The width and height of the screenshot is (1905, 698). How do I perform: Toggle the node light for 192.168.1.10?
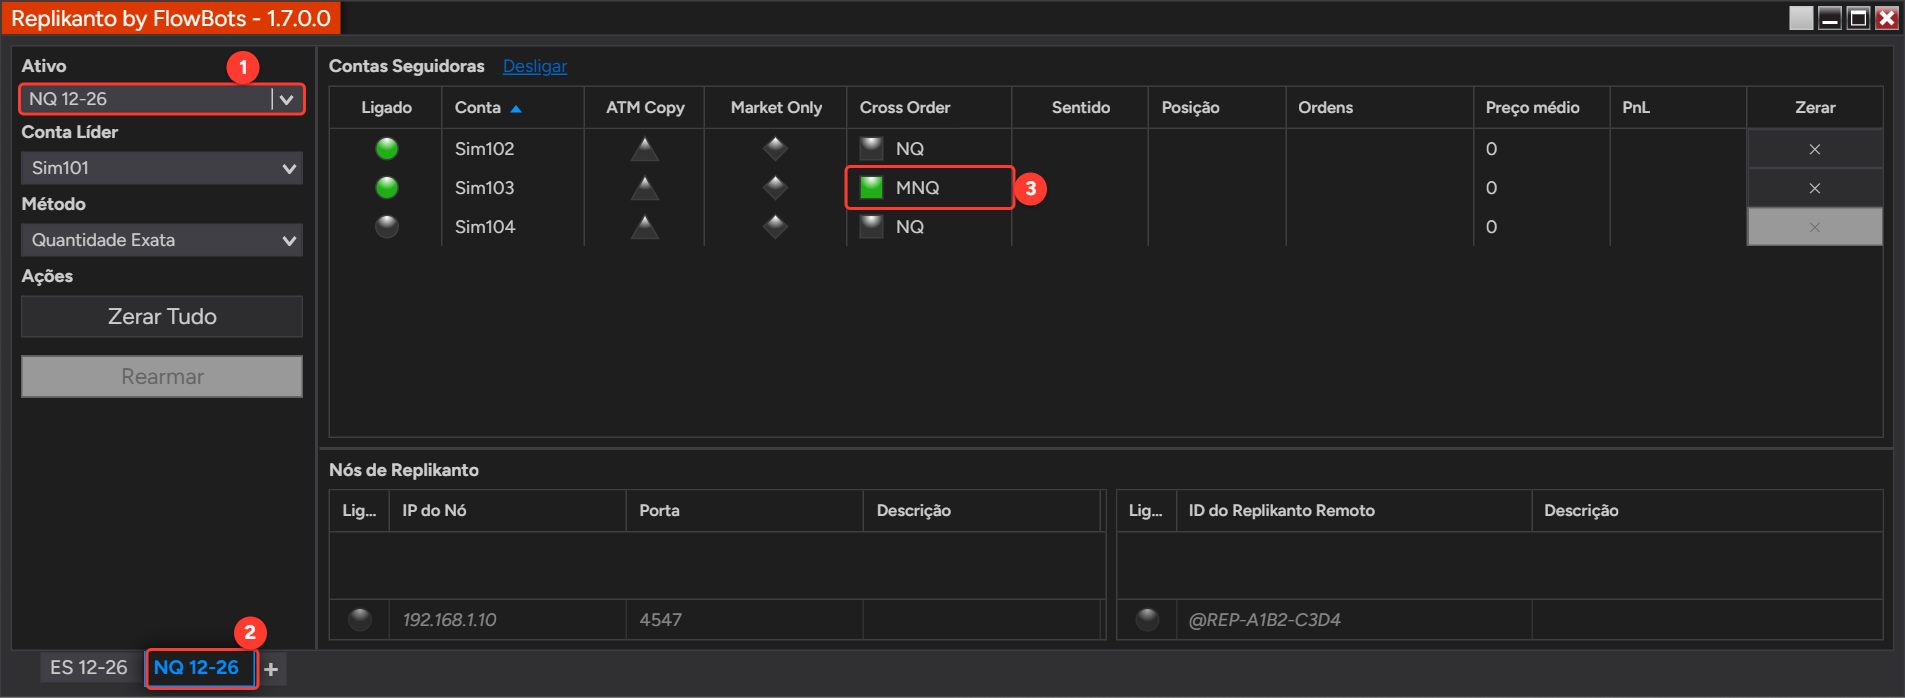tap(360, 620)
